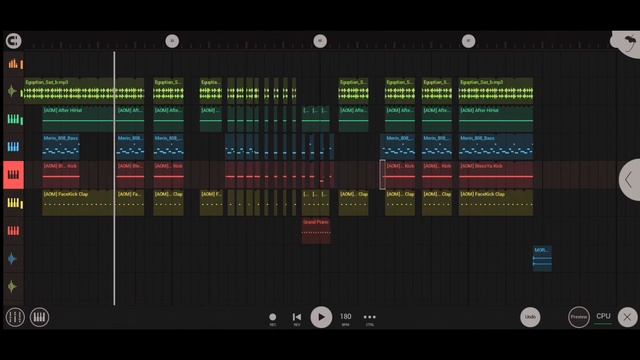Tap the Undo button
Viewport: 640px width, 360px height.
[530, 317]
